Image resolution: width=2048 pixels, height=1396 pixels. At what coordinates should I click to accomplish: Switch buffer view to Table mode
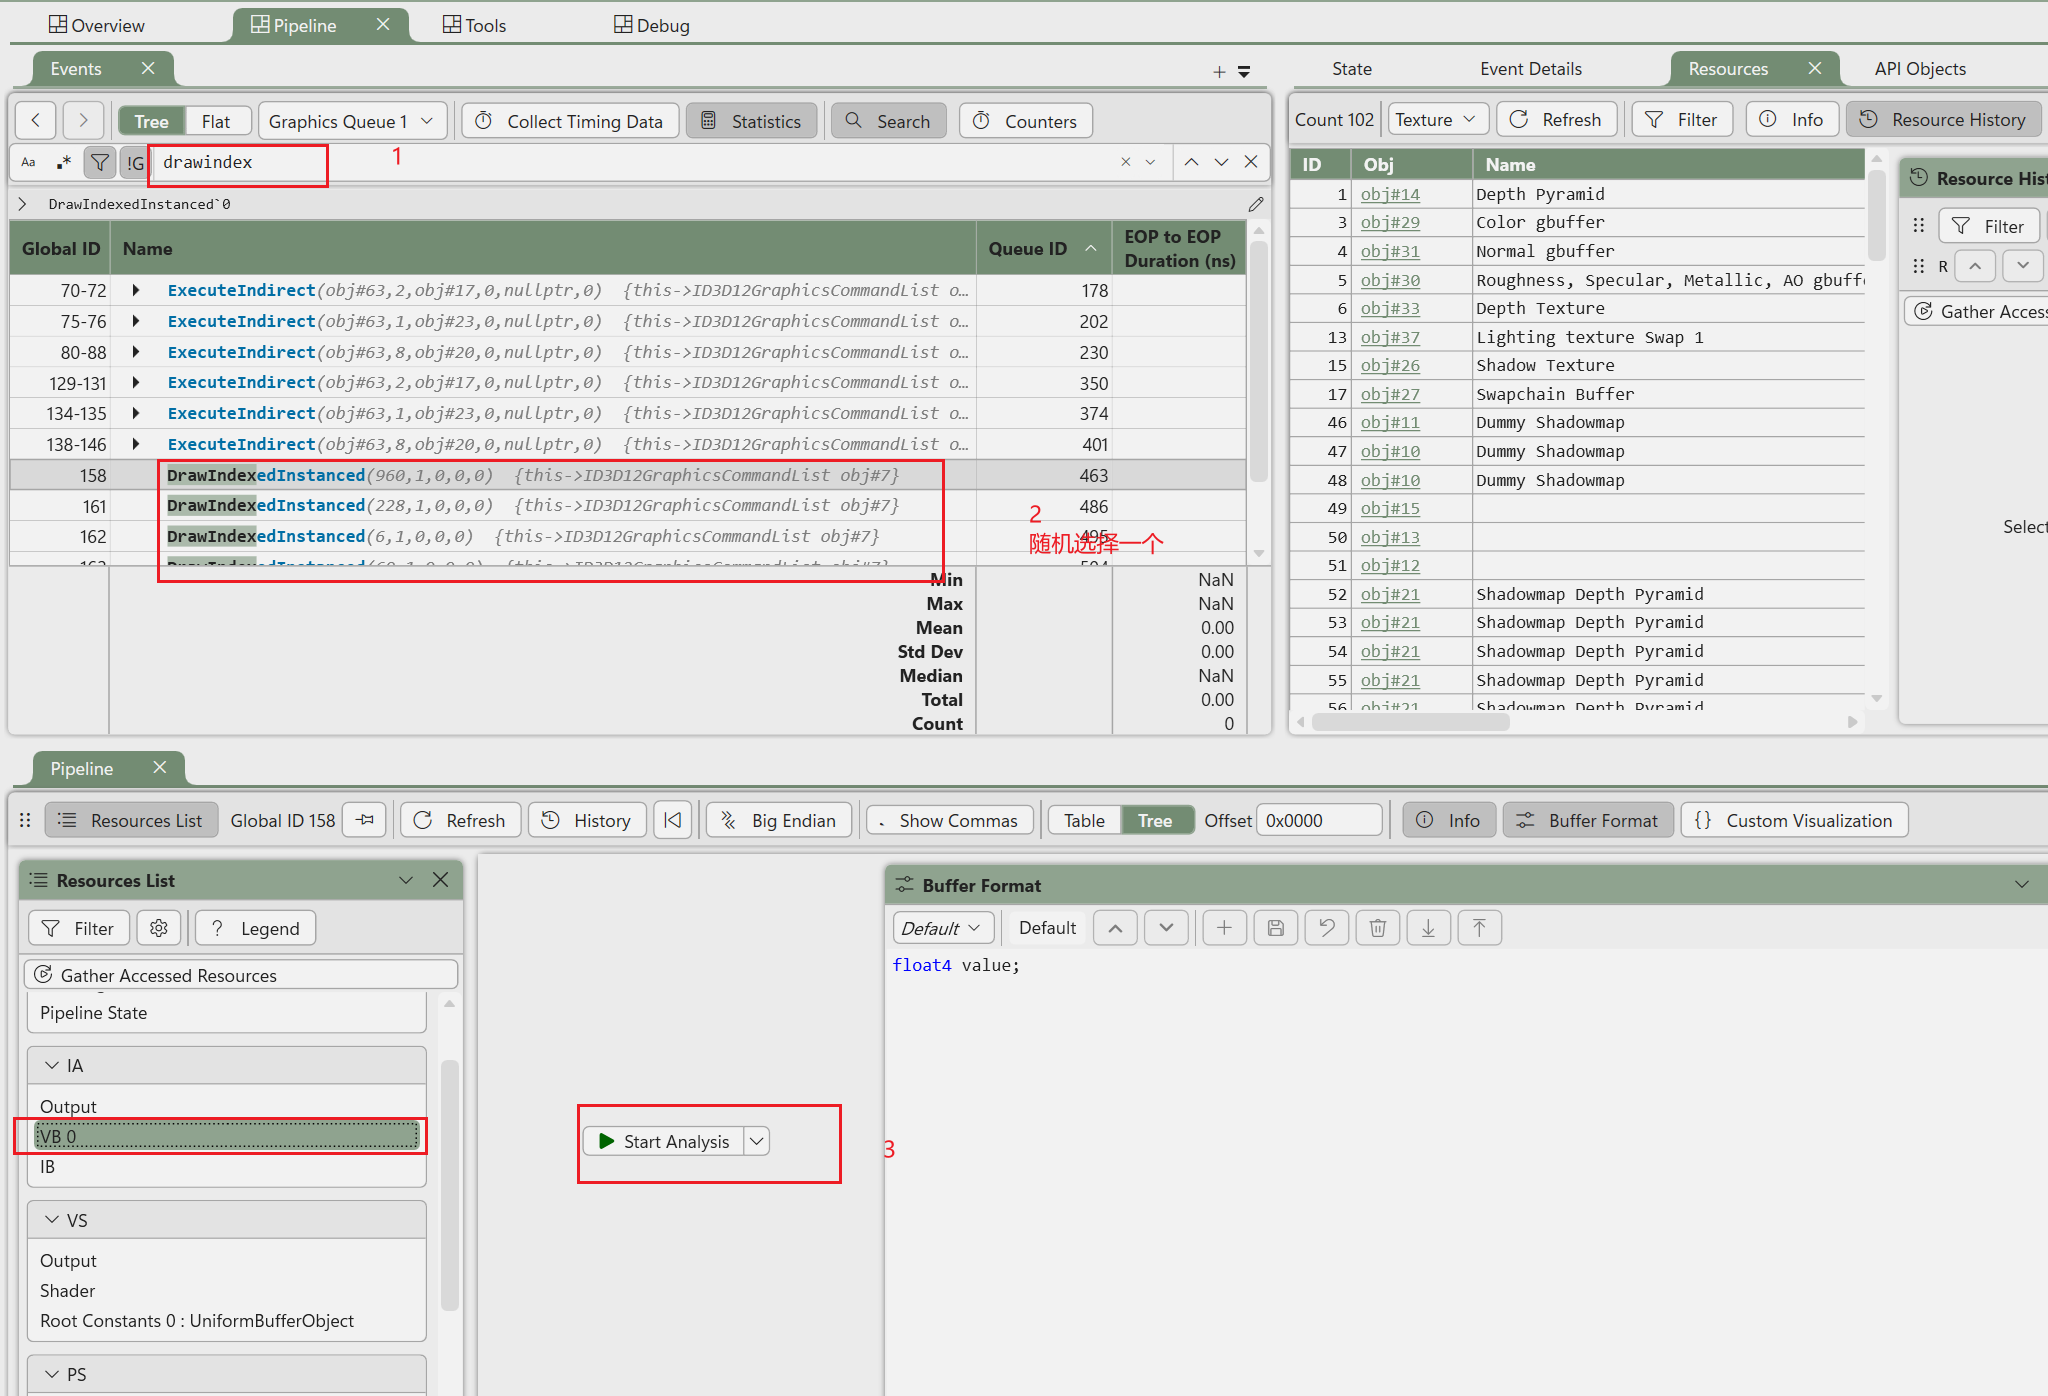tap(1084, 820)
